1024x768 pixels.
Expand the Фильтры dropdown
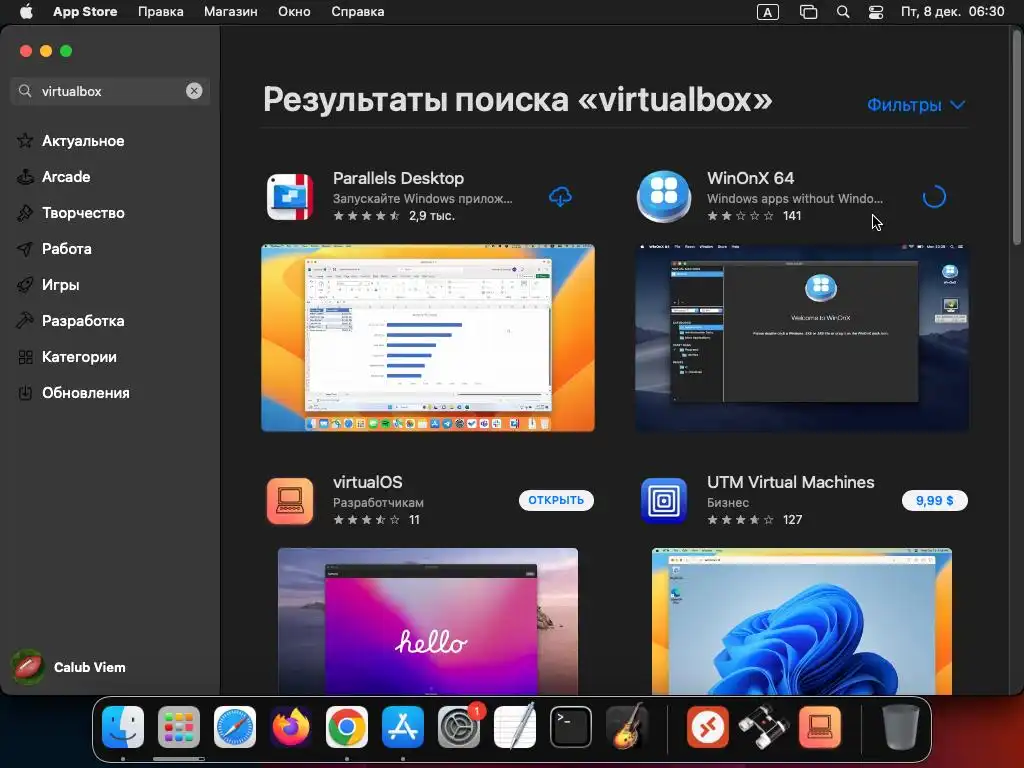(x=916, y=104)
